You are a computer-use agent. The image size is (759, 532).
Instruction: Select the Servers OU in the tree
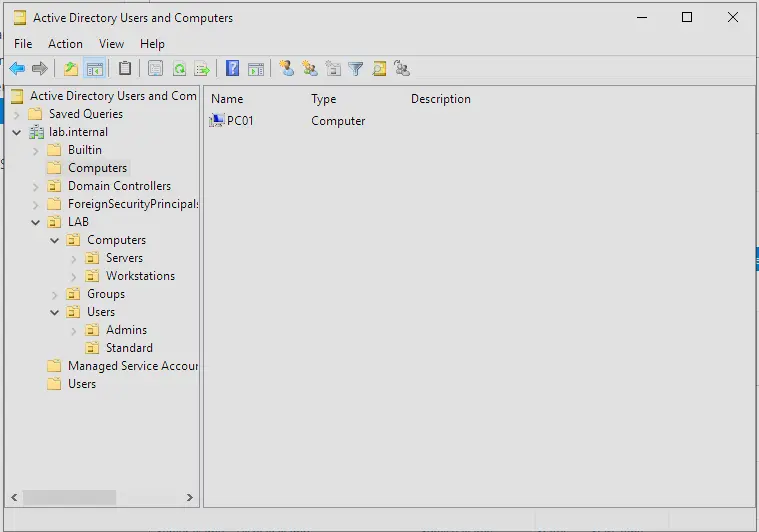click(124, 258)
